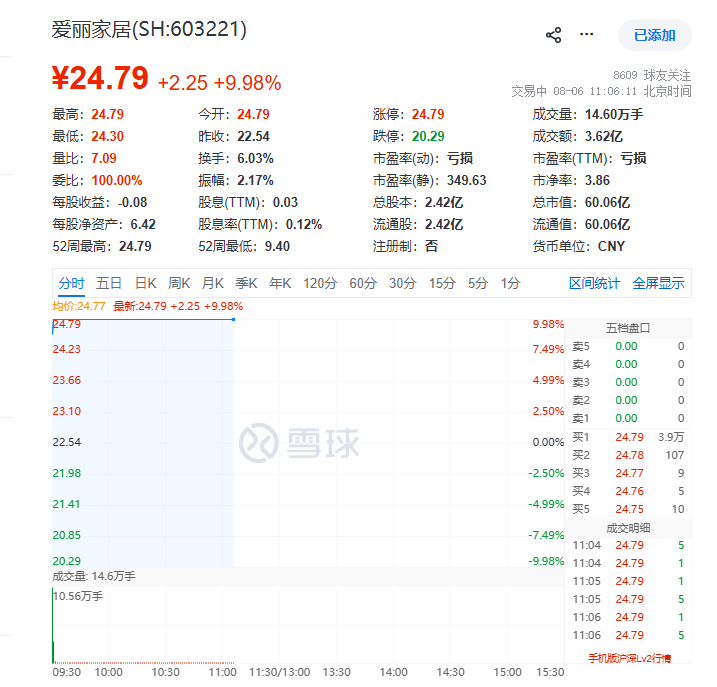Click the blue endpoint dot on price line
This screenshot has width=717, height=687.
233,319
